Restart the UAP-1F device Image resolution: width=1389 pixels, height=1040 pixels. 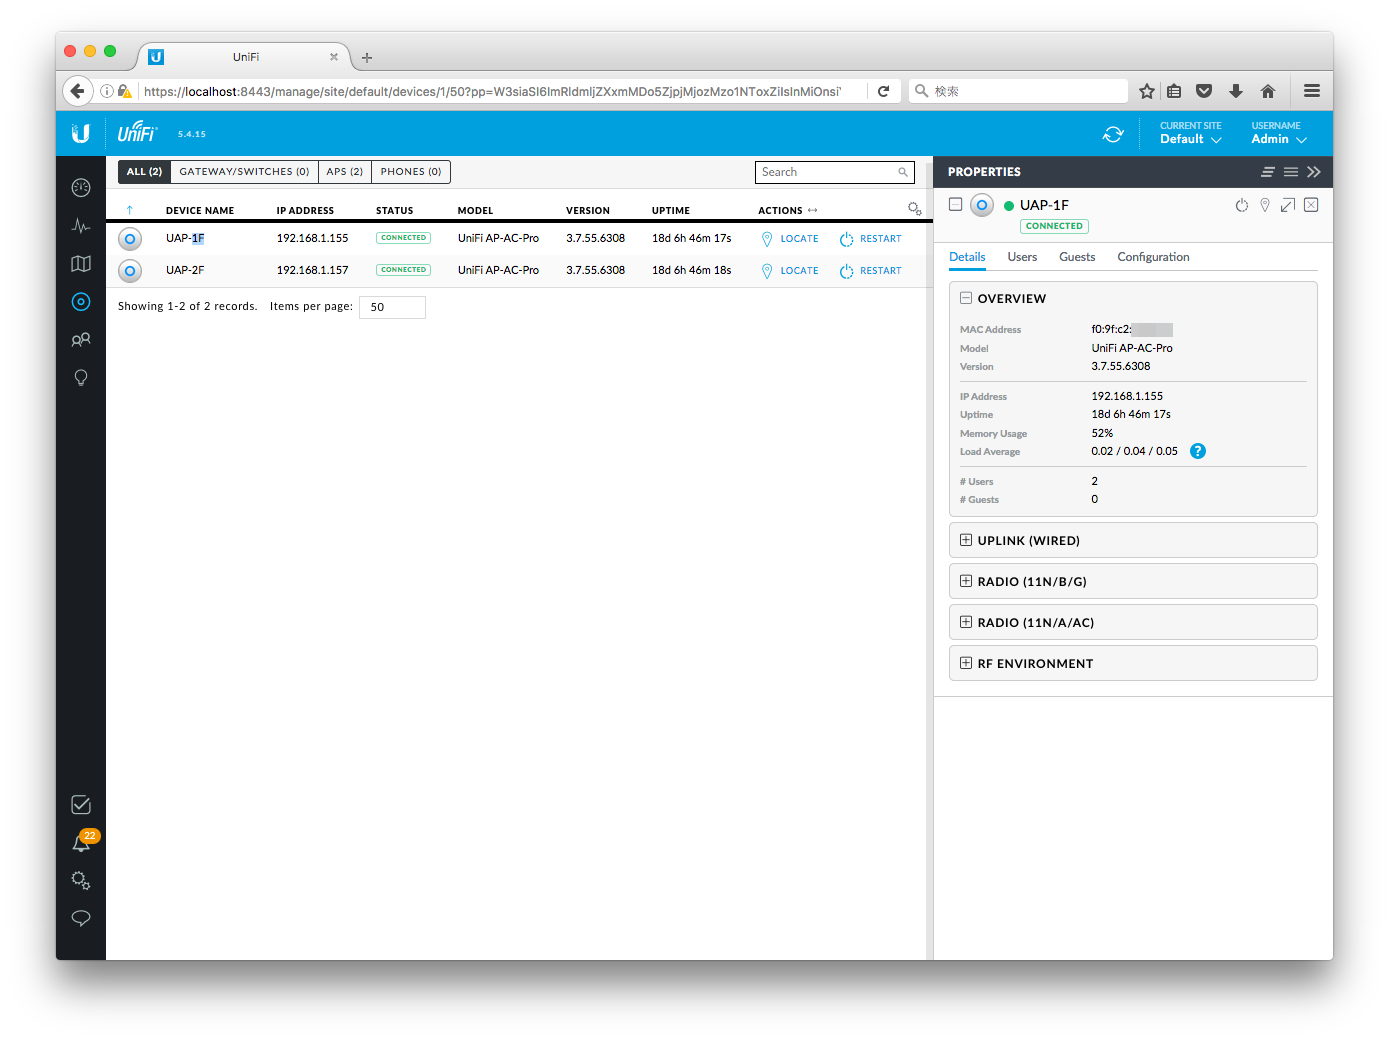[x=870, y=239]
